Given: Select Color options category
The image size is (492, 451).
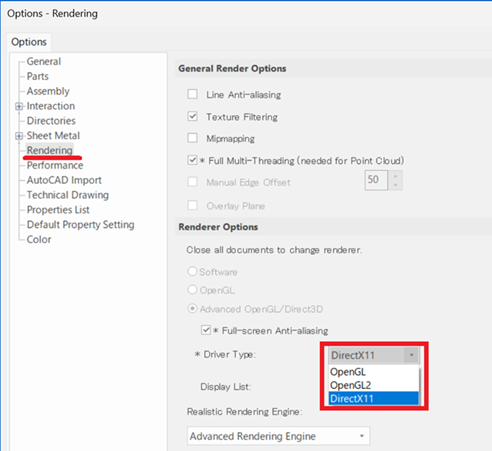Looking at the screenshot, I should pos(39,239).
